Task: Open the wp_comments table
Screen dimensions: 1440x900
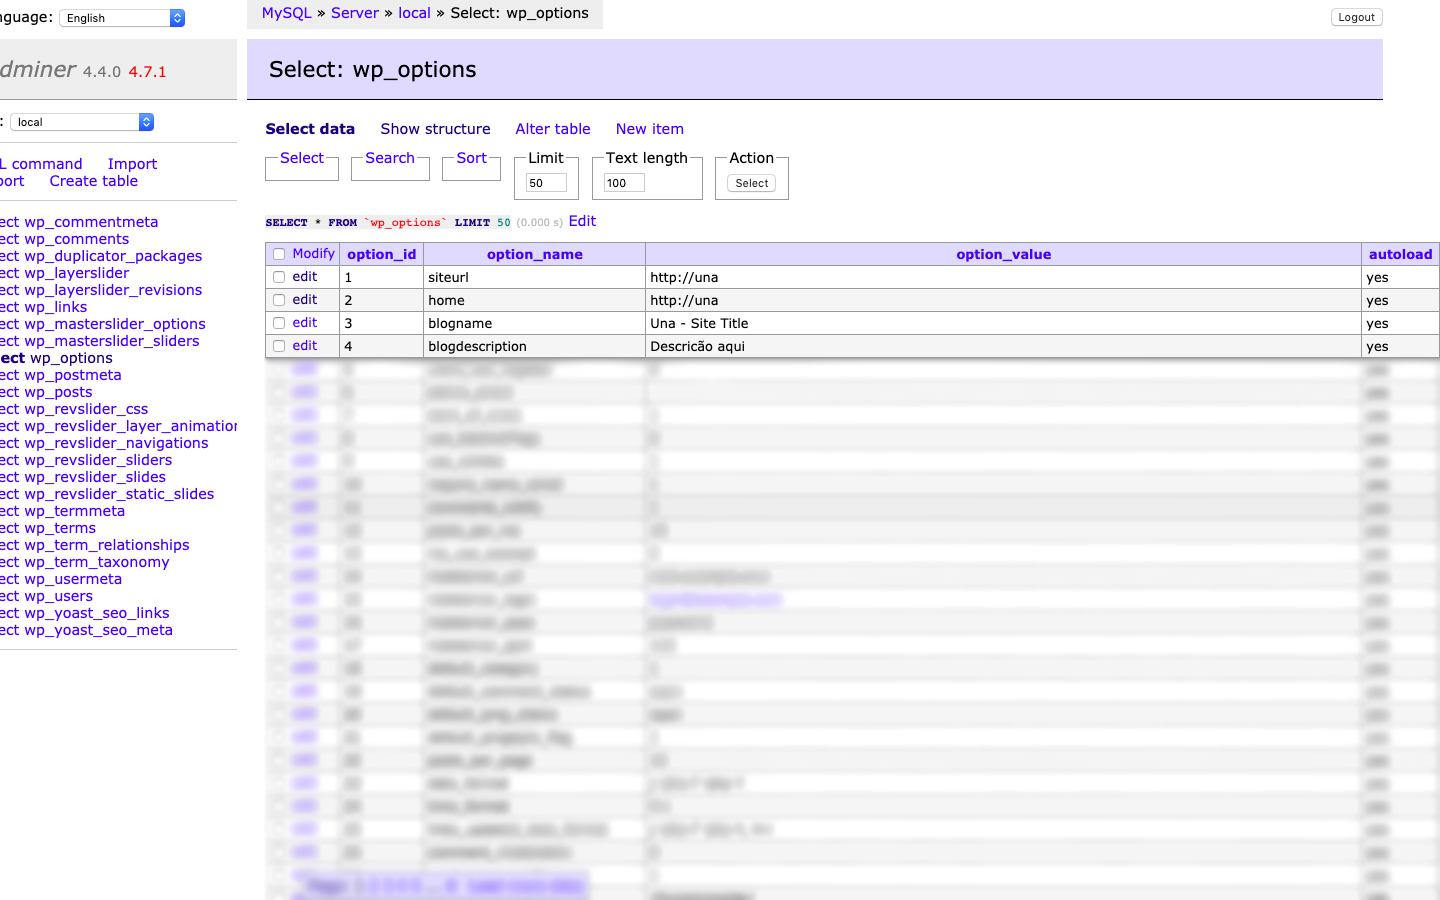Action: (x=77, y=239)
